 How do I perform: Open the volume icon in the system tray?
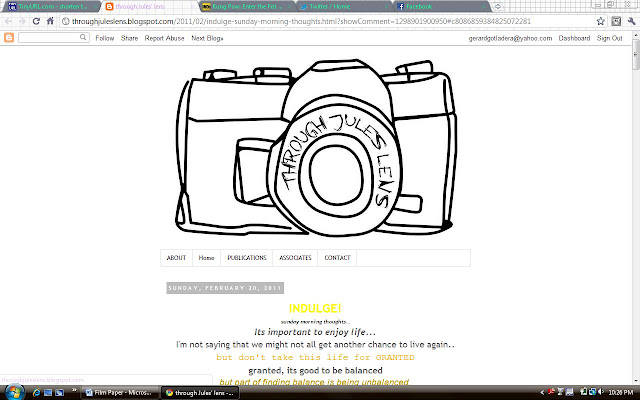click(601, 392)
